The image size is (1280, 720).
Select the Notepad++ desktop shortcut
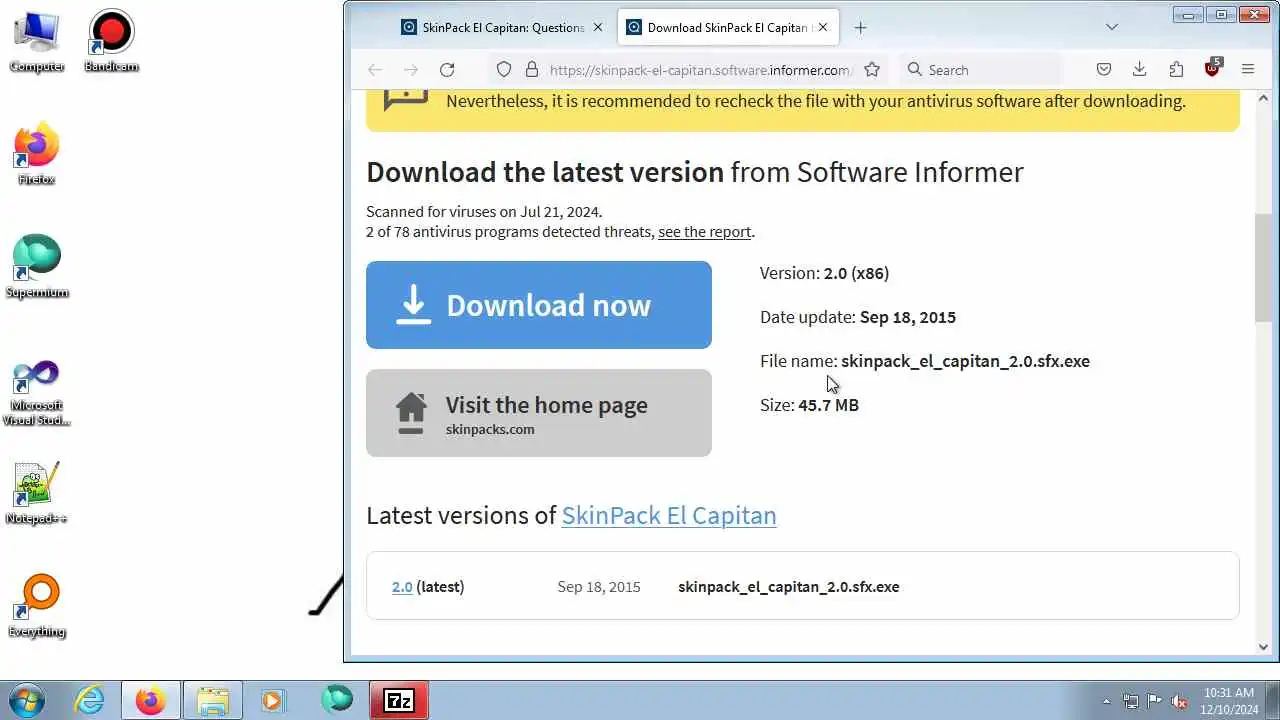tap(37, 493)
